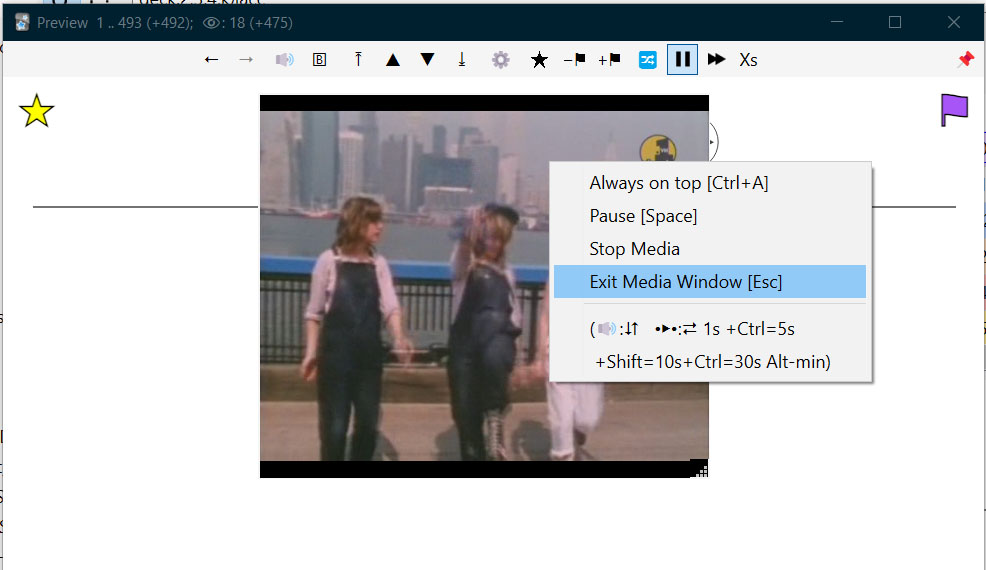This screenshot has height=570, width=986.
Task: Select 'Stop Media' in context menu
Action: coord(635,249)
